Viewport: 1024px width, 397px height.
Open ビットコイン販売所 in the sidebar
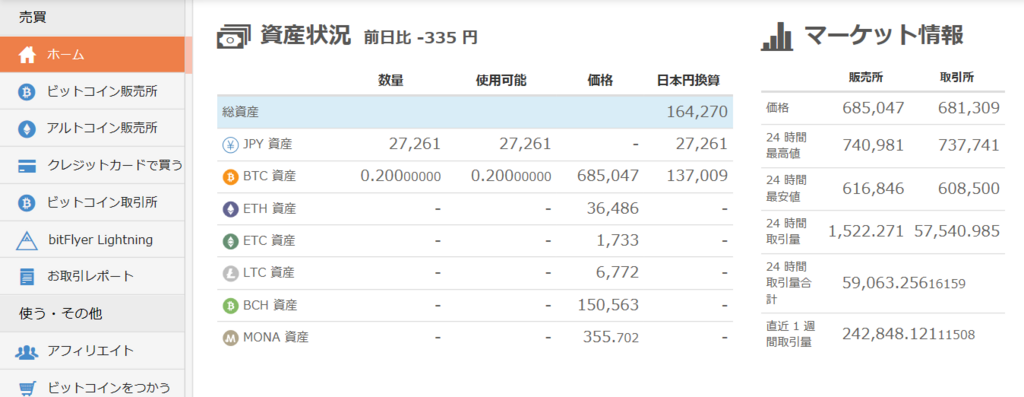[92, 92]
